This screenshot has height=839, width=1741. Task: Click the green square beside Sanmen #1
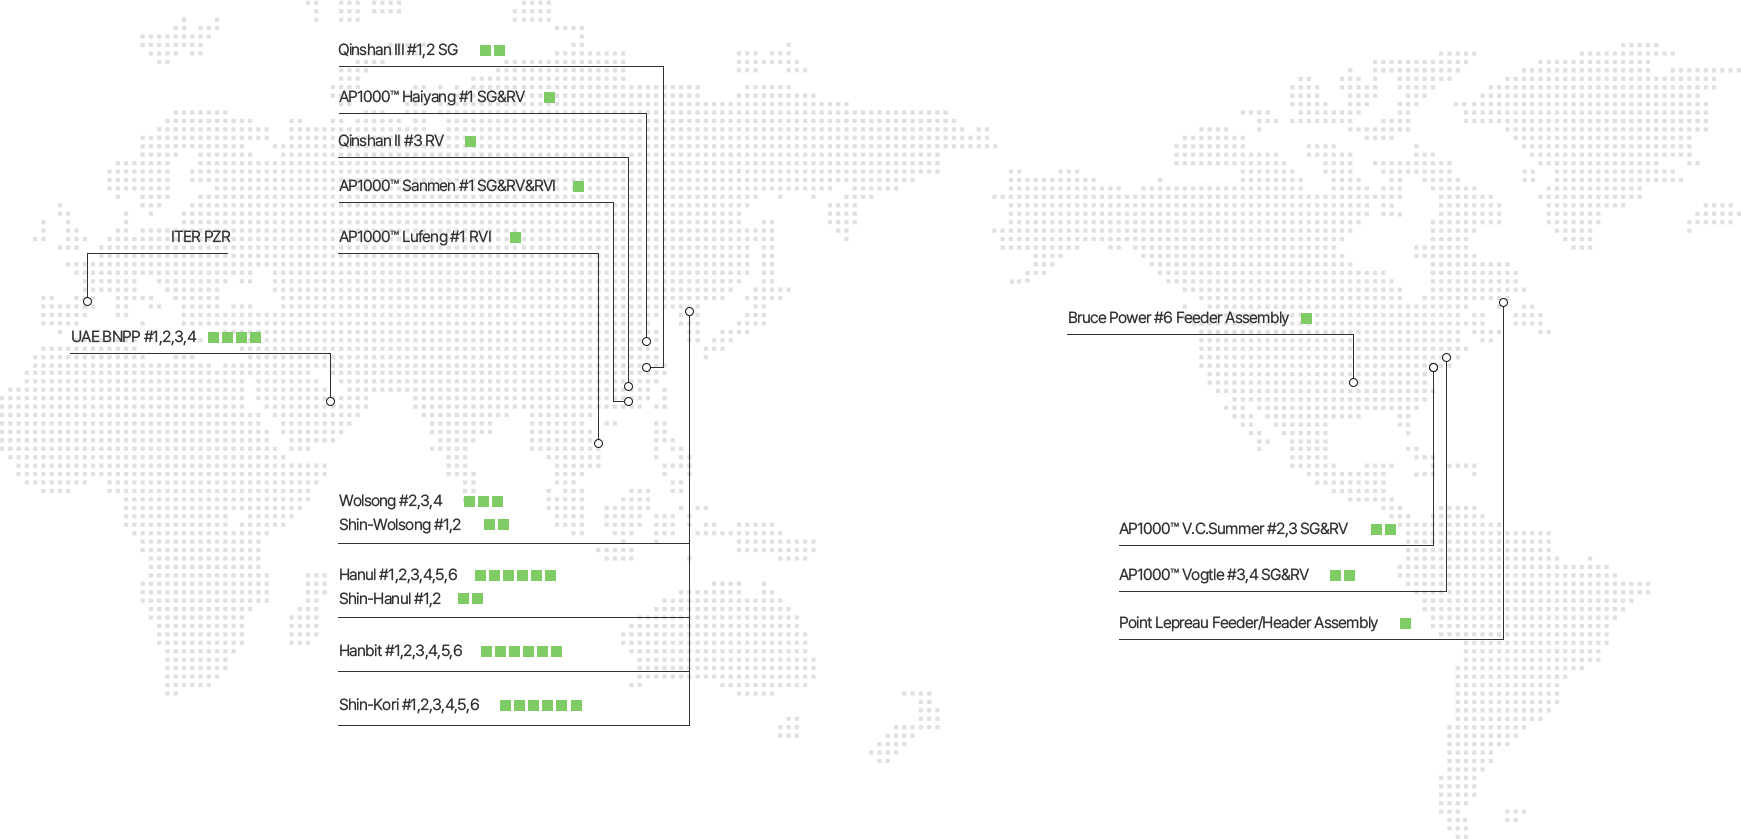point(578,187)
